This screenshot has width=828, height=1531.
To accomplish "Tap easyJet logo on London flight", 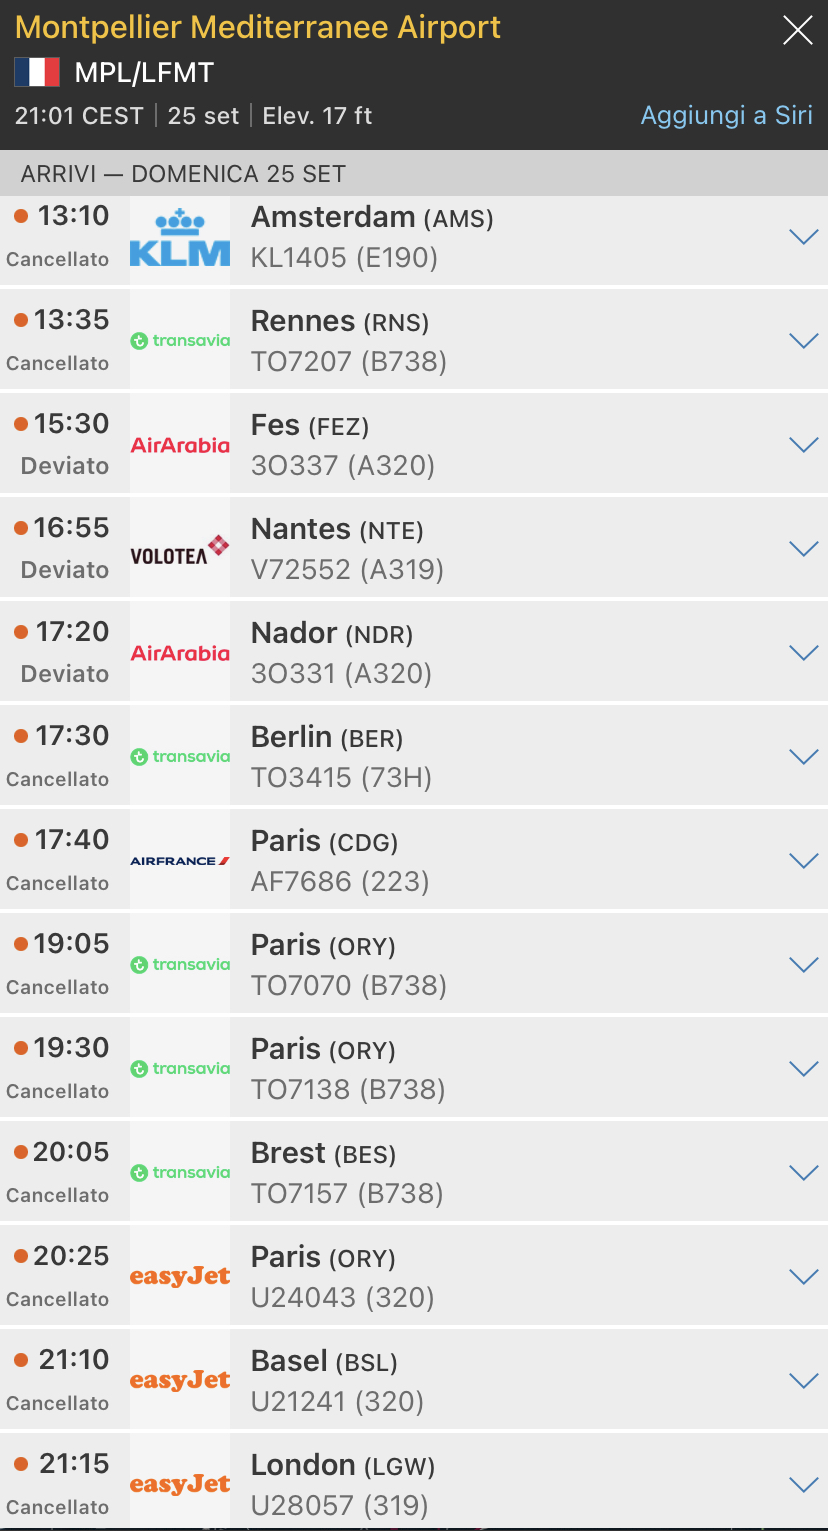I will 180,1484.
